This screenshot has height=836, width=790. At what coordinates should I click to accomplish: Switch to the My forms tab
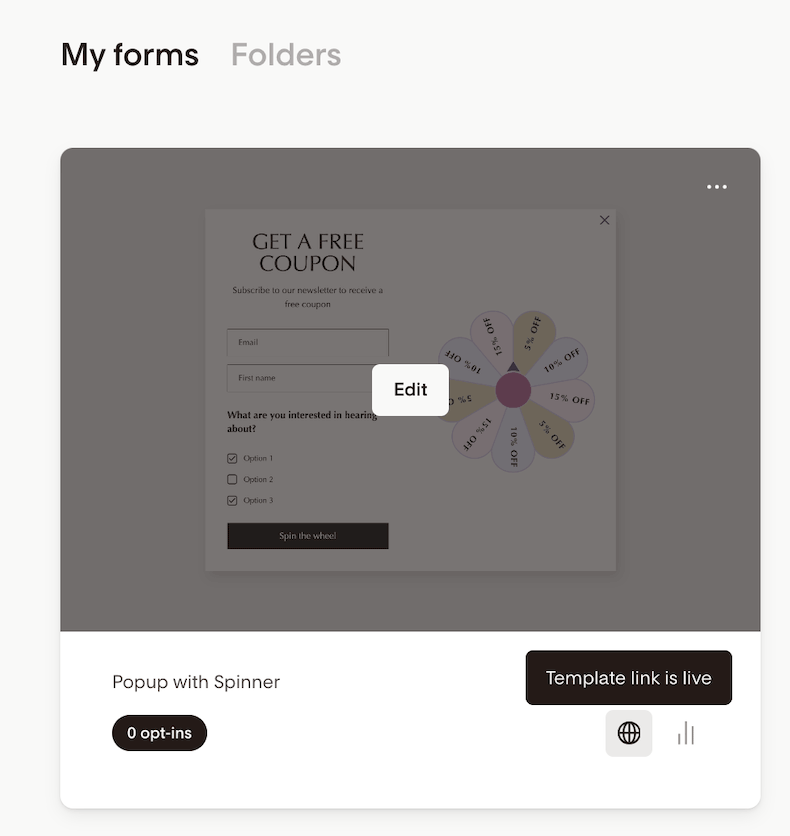point(130,55)
